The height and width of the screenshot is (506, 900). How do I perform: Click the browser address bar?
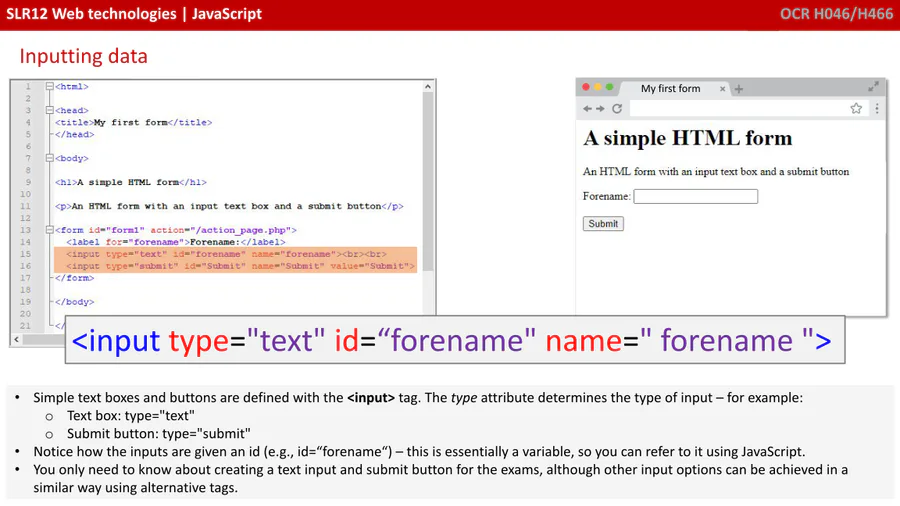coord(735,109)
